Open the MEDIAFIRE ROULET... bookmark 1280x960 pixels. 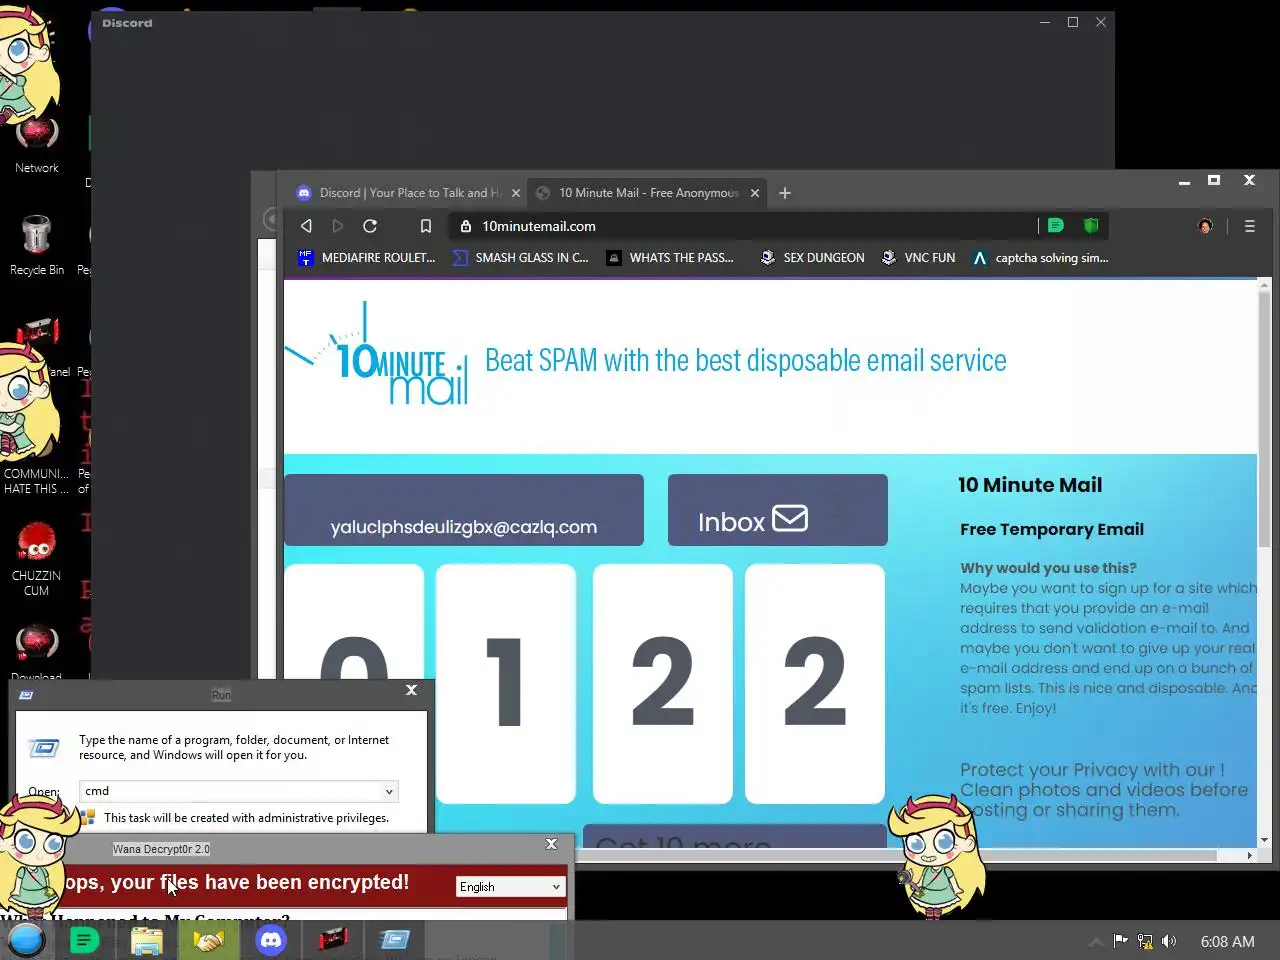click(367, 258)
